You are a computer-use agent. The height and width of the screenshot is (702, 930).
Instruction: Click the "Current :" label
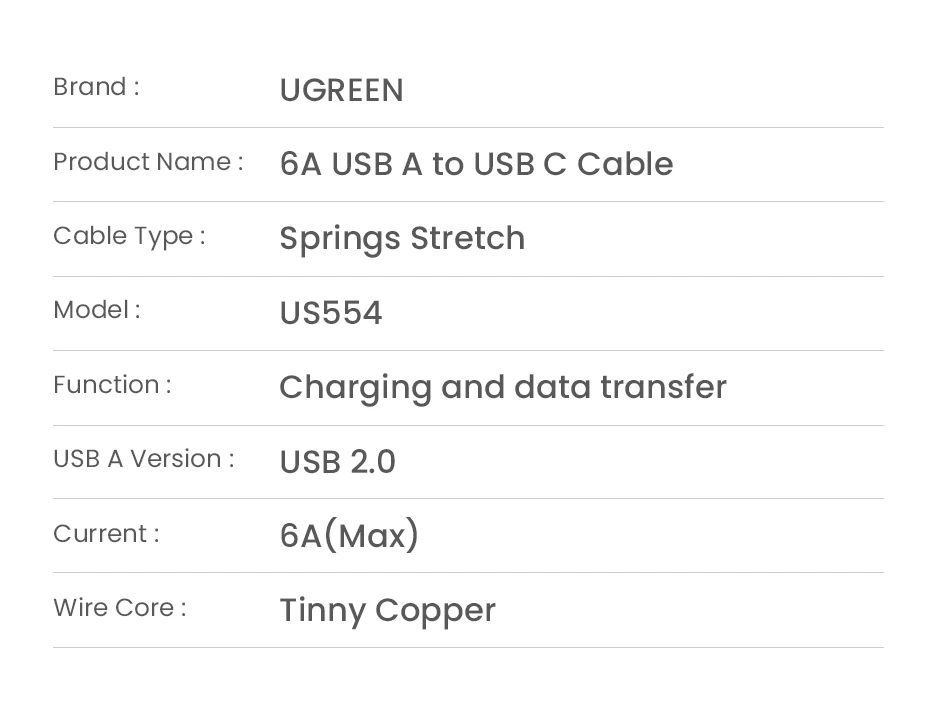106,534
